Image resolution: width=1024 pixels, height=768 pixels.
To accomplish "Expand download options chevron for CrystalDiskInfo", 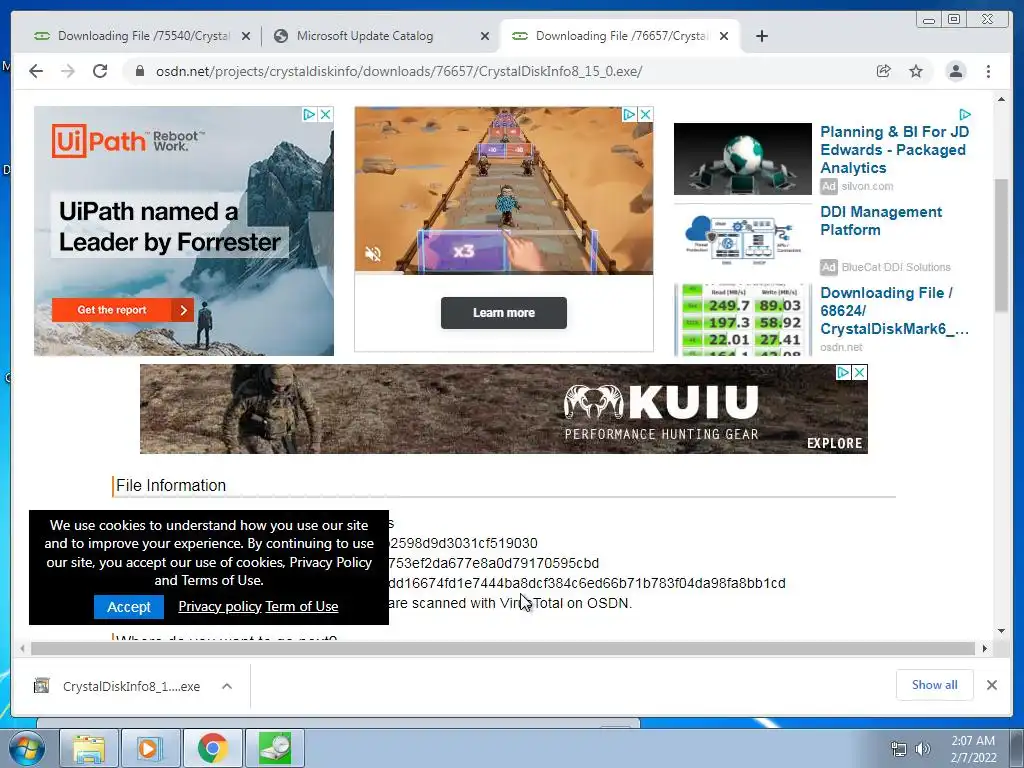I will click(x=227, y=686).
